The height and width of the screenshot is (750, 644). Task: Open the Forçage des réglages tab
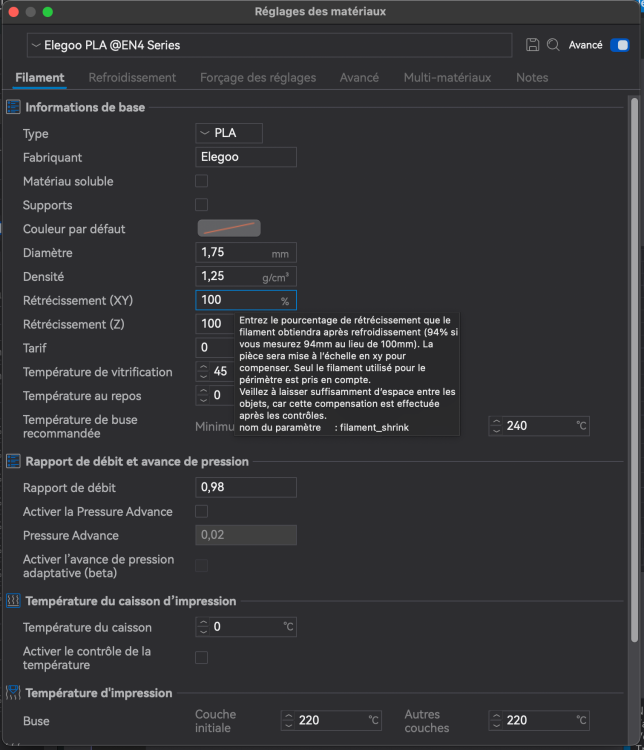(x=258, y=77)
